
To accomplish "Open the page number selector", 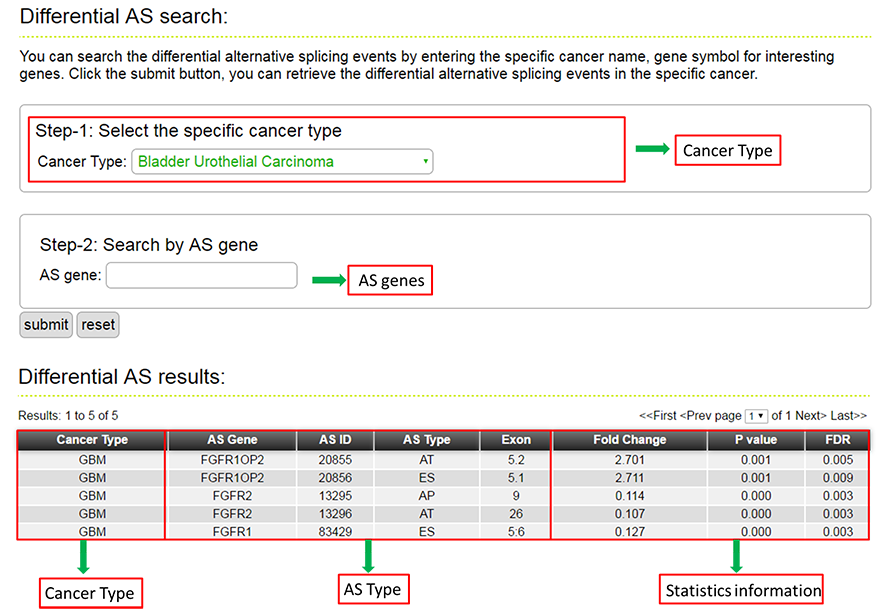I will point(758,415).
